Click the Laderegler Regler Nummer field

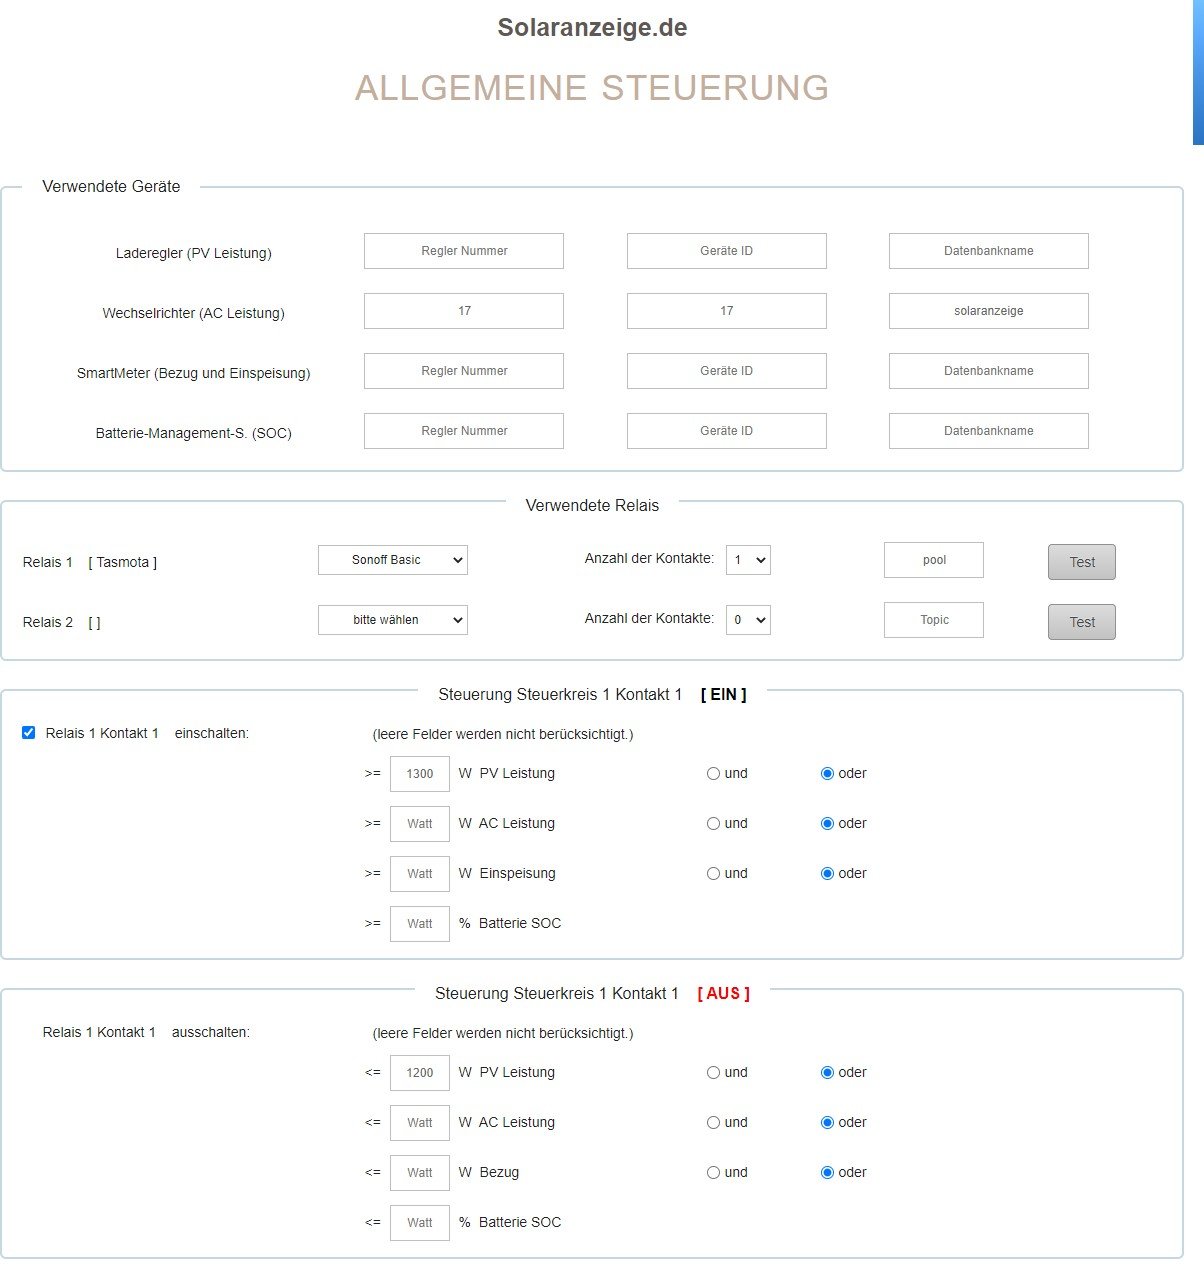pos(464,251)
